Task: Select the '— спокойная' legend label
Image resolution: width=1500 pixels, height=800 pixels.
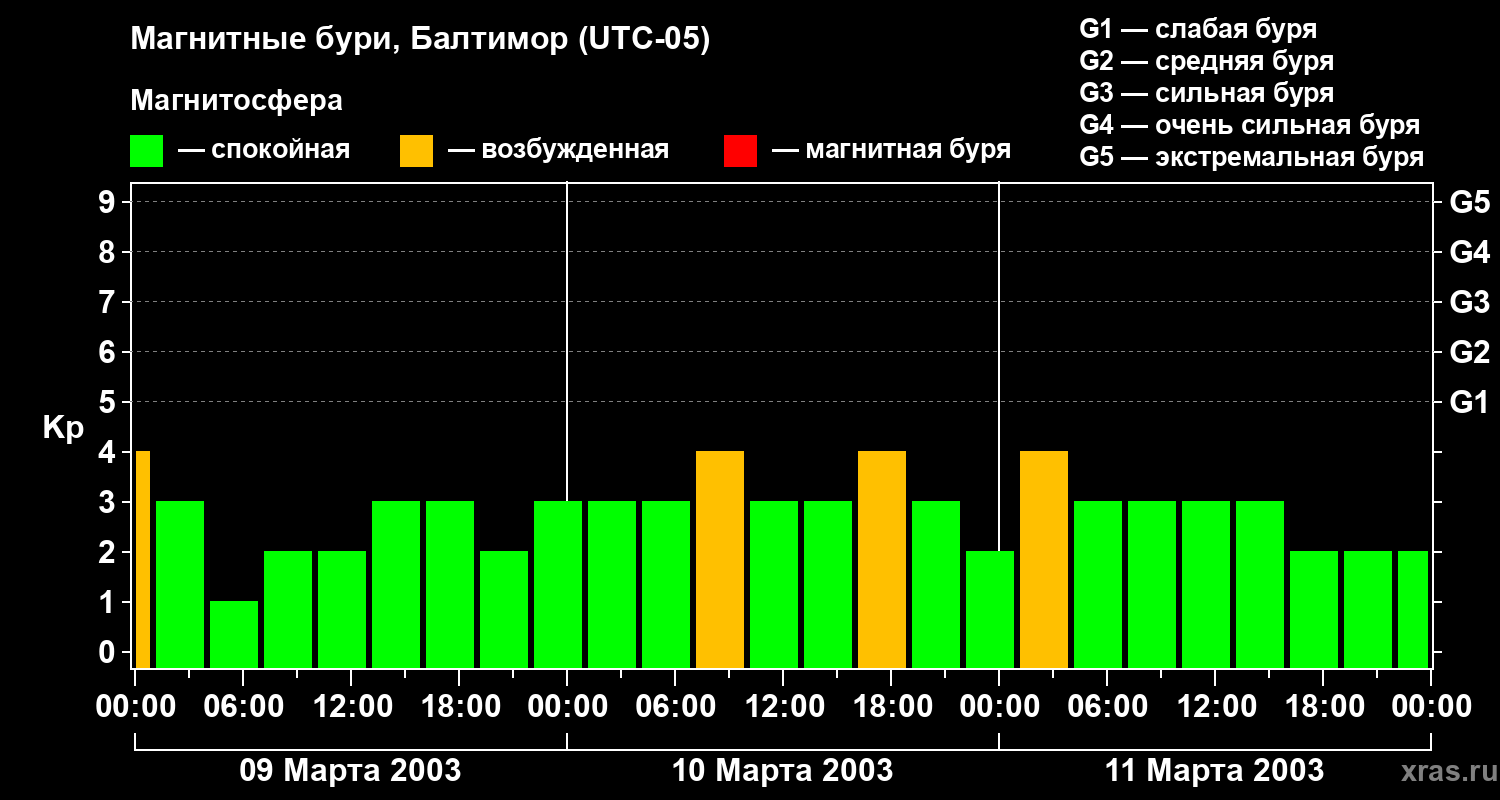Action: pyautogui.click(x=263, y=151)
